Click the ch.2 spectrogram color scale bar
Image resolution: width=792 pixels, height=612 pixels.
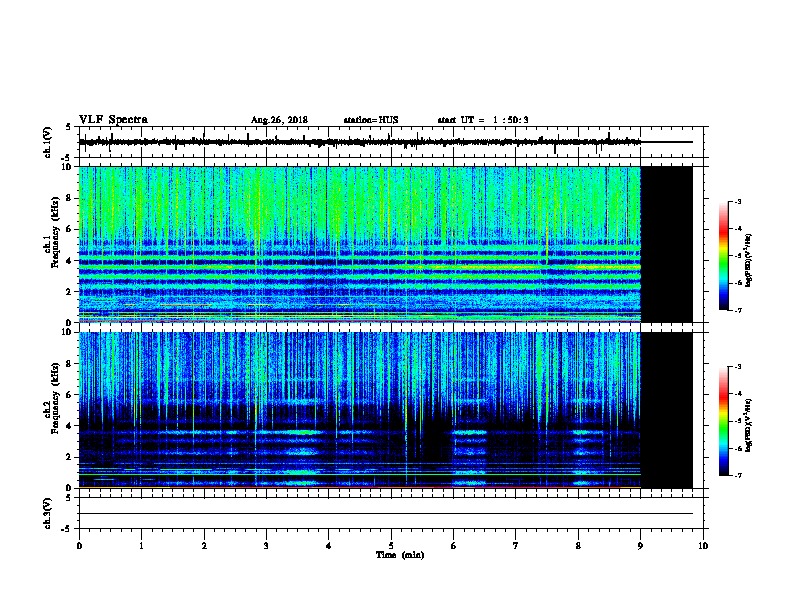724,421
